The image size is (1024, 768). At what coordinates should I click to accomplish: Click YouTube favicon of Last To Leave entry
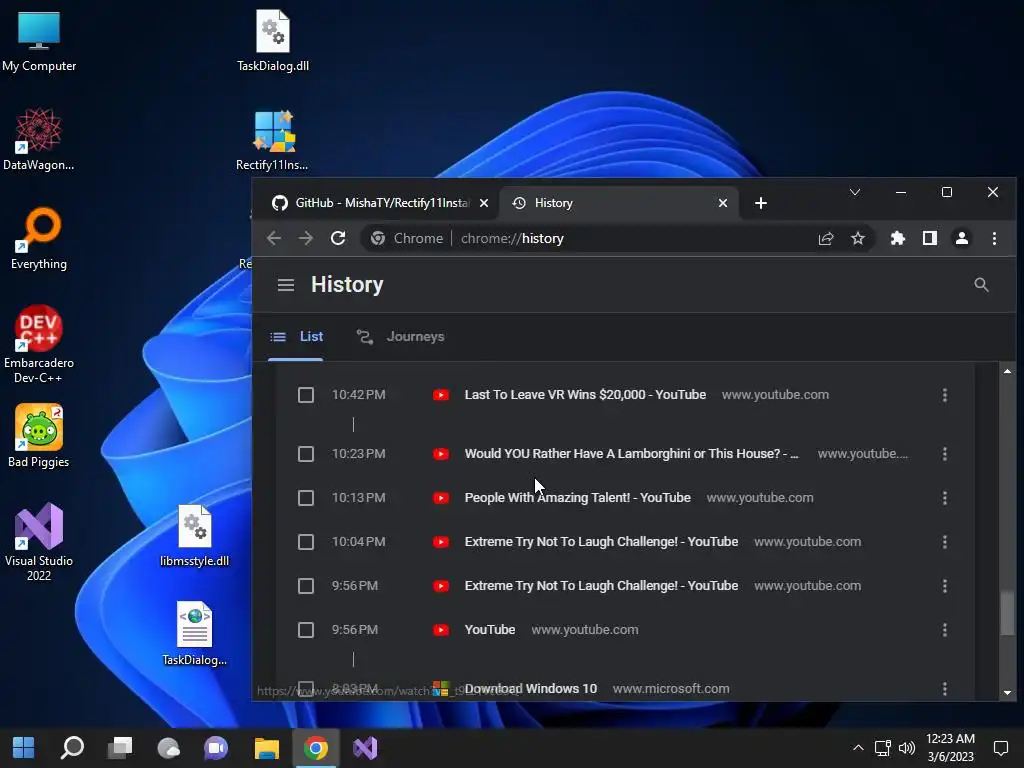(x=441, y=395)
